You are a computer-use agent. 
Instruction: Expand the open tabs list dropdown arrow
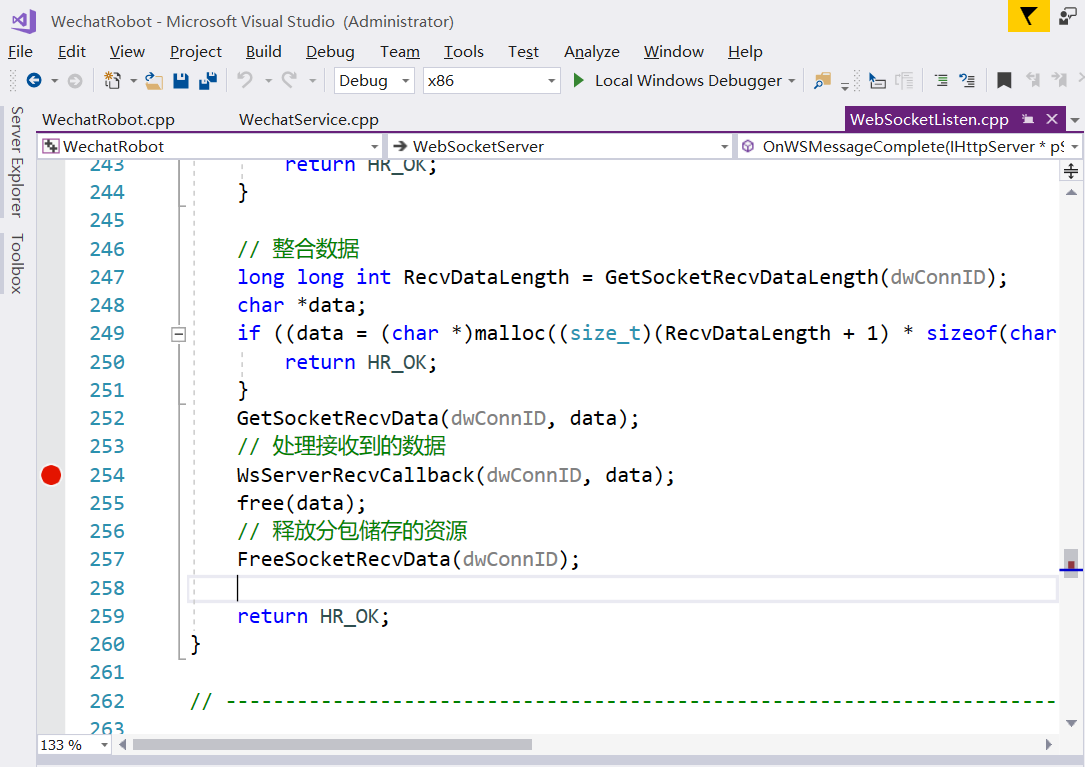[1075, 120]
